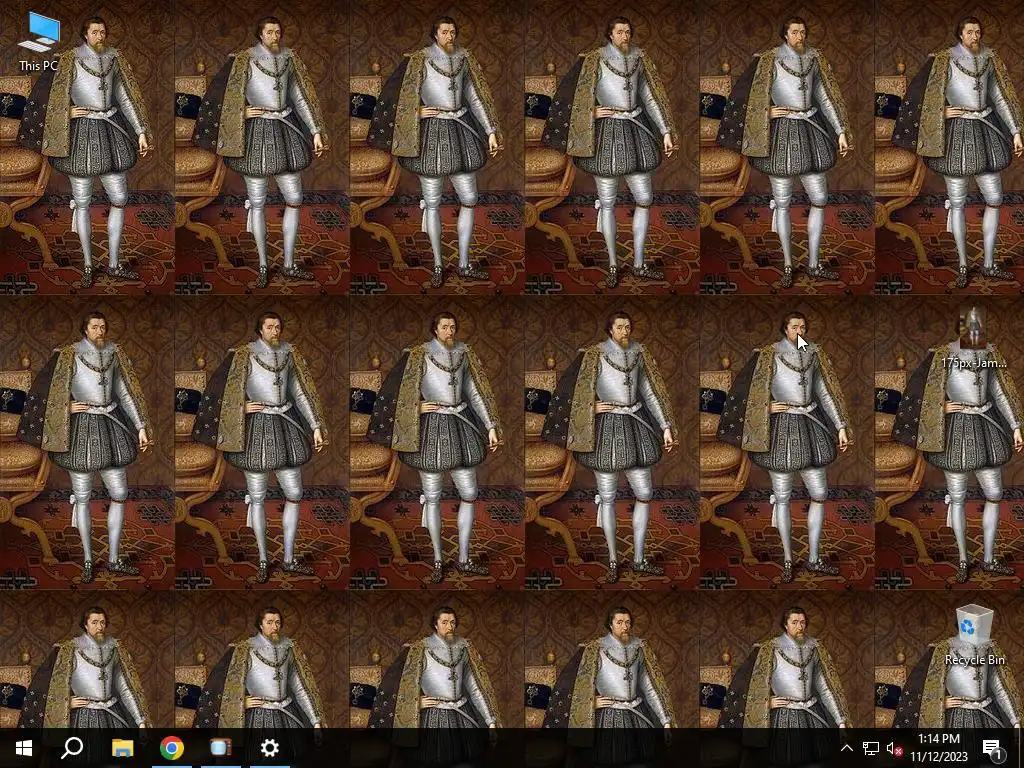Open File Explorer from taskbar

[x=122, y=748]
